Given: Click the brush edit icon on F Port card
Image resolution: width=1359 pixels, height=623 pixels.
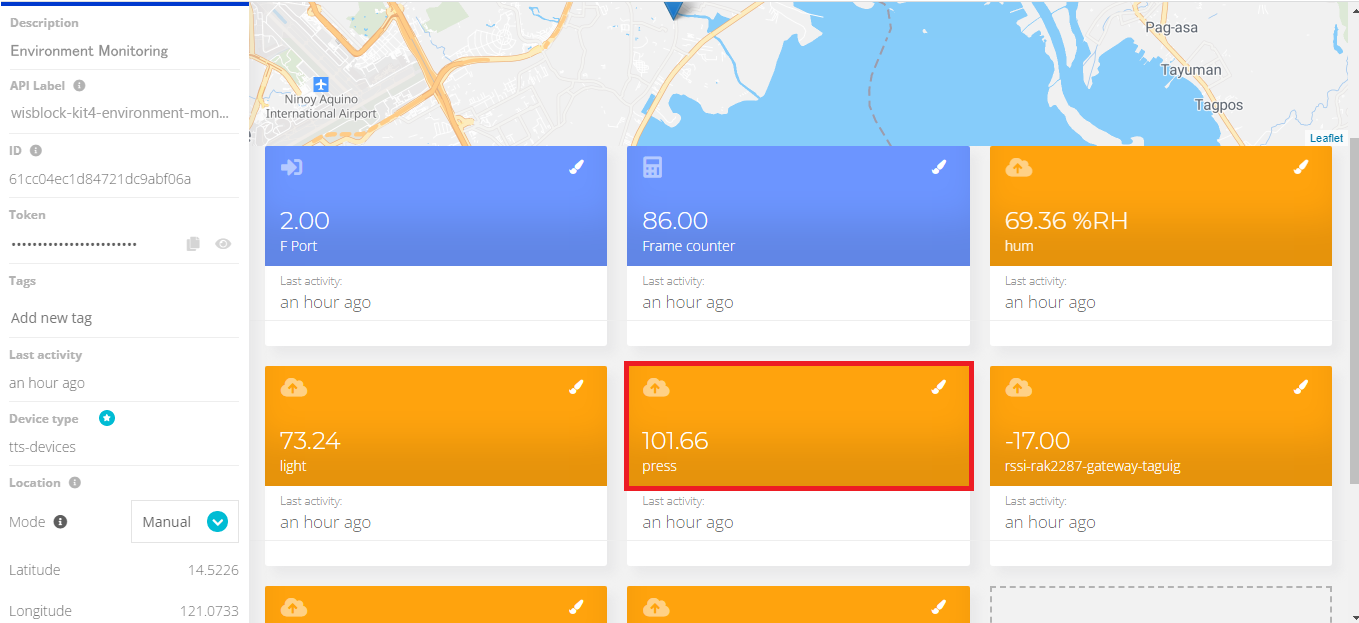Looking at the screenshot, I should [x=576, y=168].
